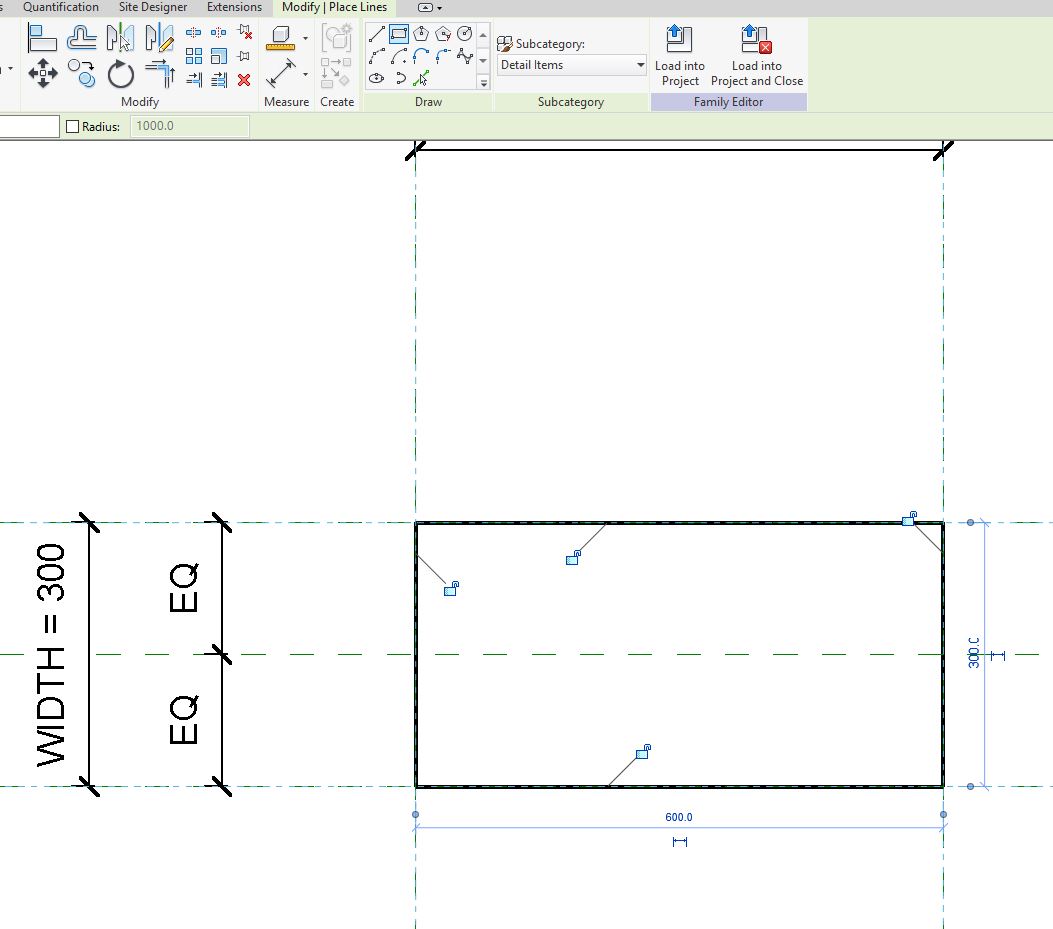The width and height of the screenshot is (1053, 929).
Task: Unlock the padlock constraint on the top-right corner
Action: coord(908,519)
